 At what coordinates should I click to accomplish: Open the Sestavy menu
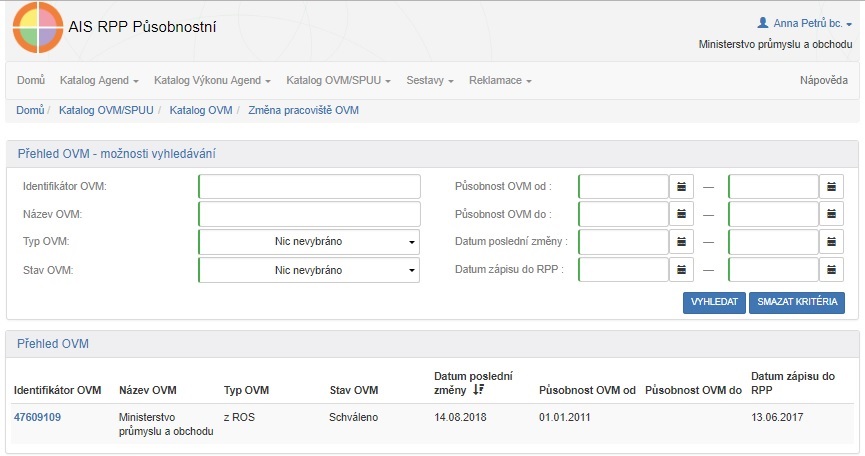pyautogui.click(x=430, y=80)
